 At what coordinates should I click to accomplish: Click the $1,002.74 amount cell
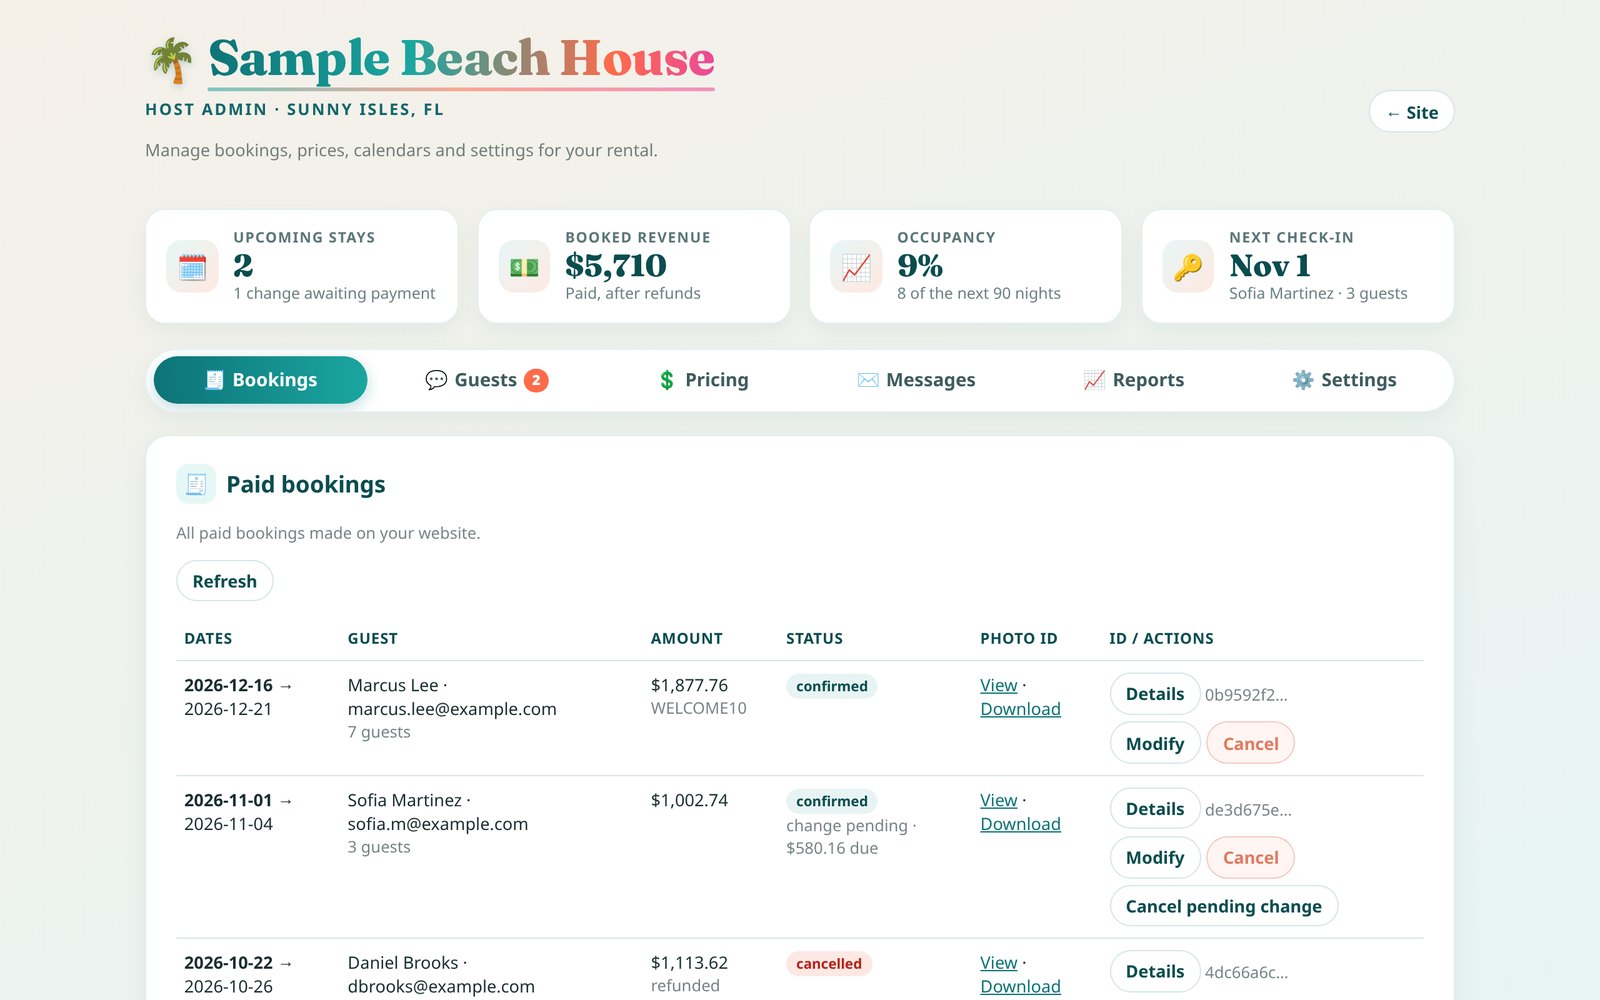689,800
